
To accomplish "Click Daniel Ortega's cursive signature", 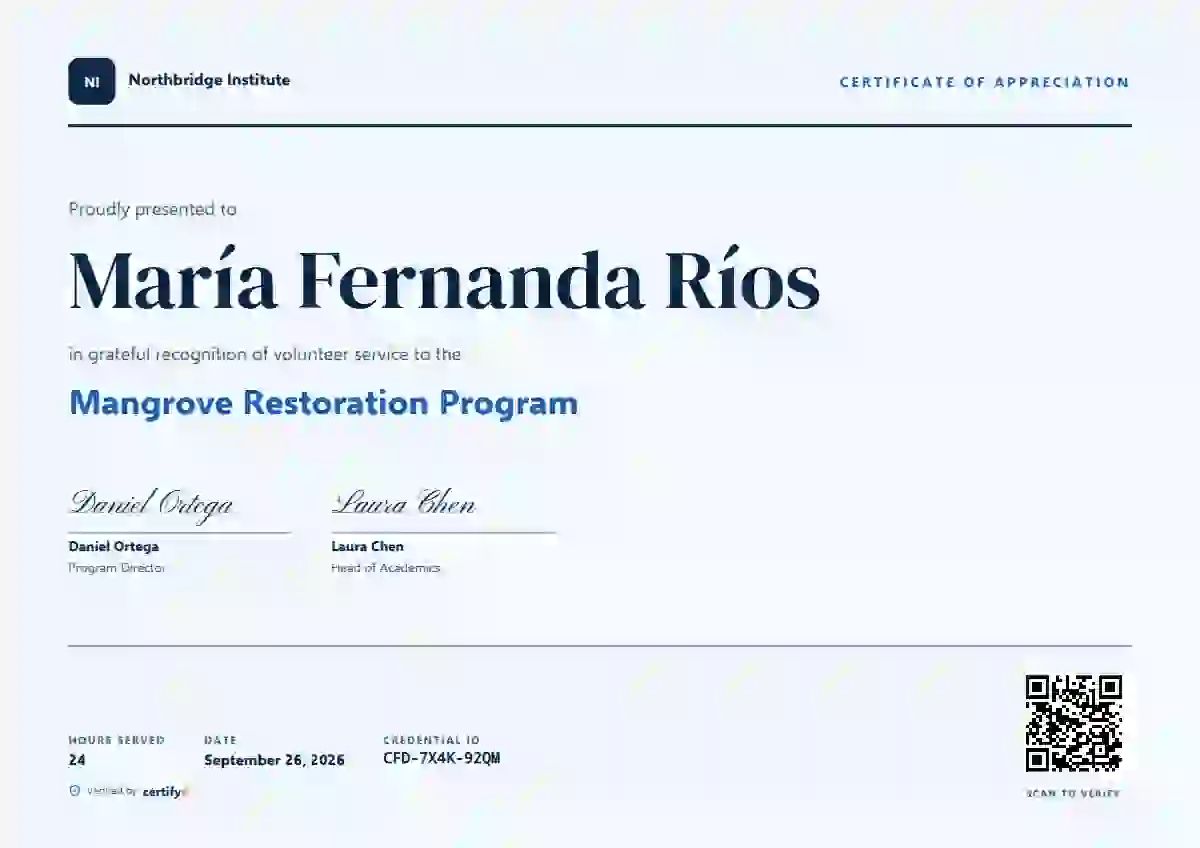I will click(151, 503).
